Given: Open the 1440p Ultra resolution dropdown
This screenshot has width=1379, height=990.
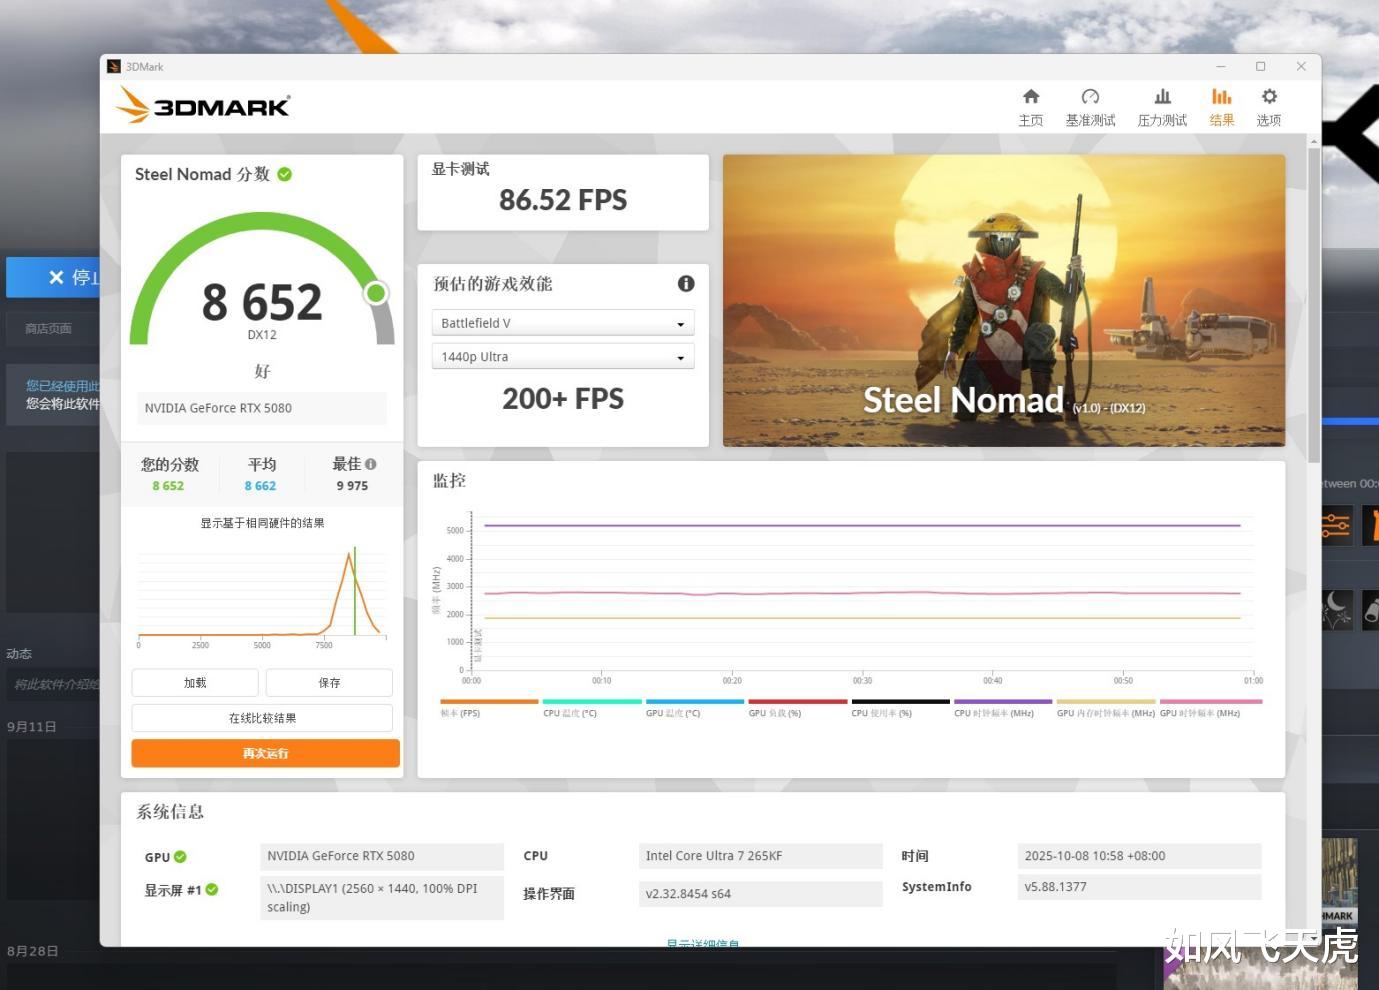Looking at the screenshot, I should click(x=563, y=357).
